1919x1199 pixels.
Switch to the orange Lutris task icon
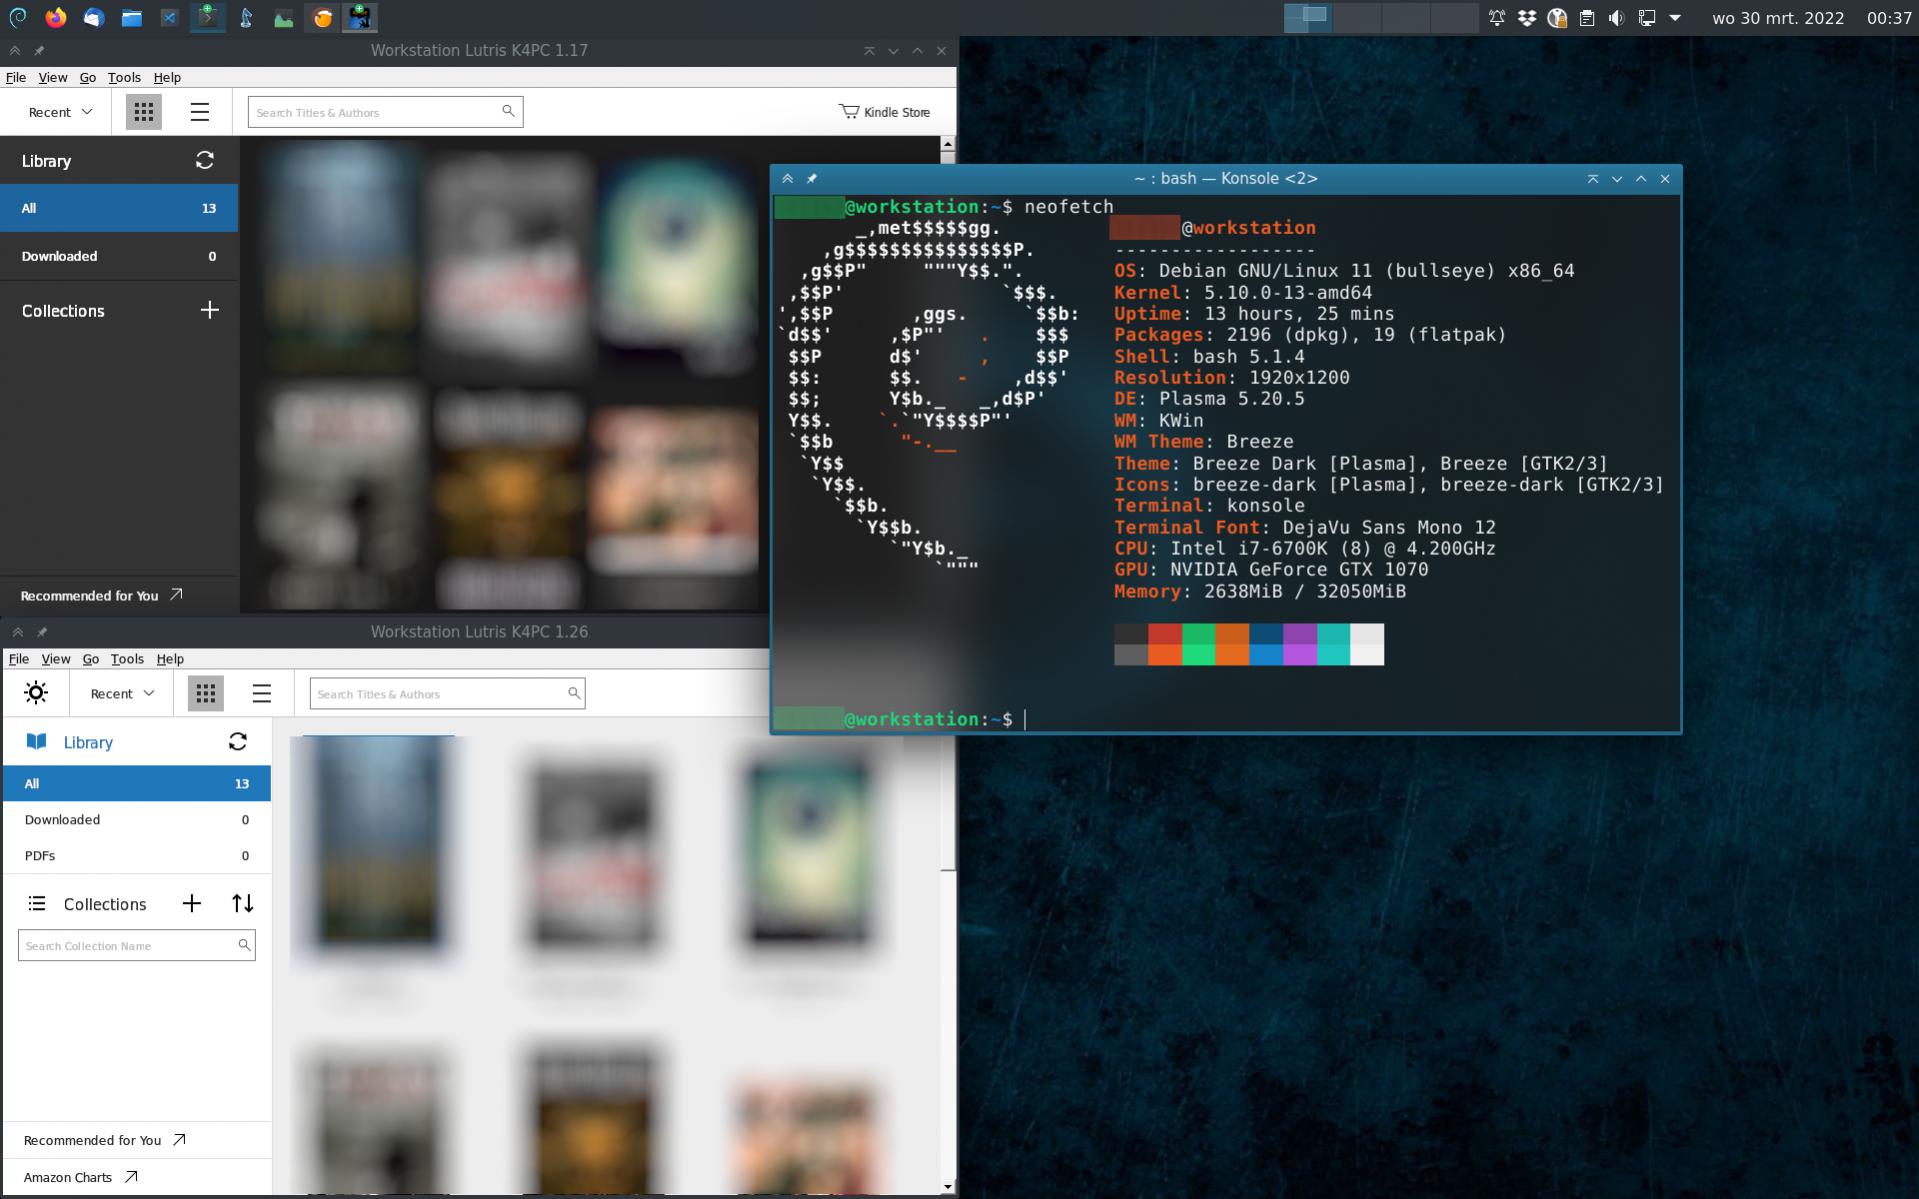click(322, 17)
